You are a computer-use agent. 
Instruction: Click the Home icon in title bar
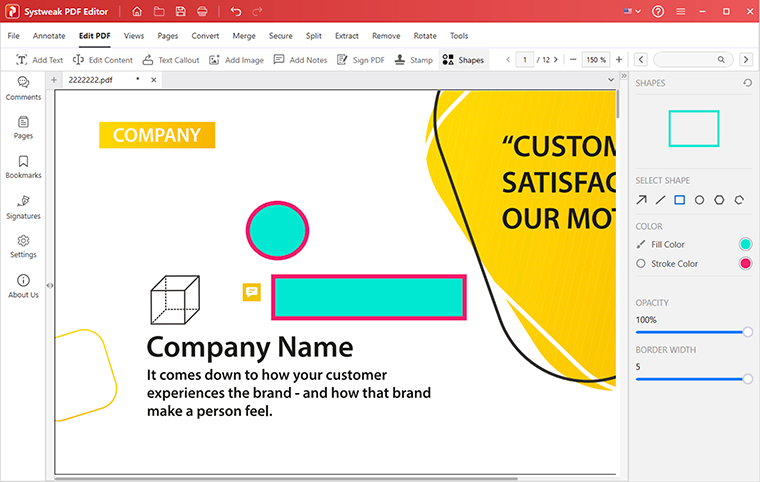[137, 11]
